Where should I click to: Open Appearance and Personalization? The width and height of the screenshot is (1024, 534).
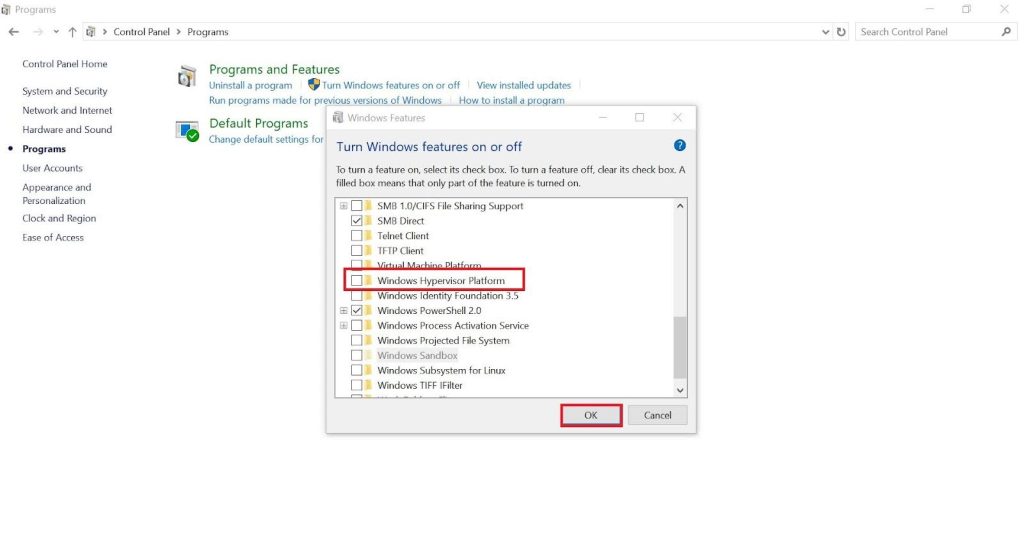pyautogui.click(x=57, y=194)
